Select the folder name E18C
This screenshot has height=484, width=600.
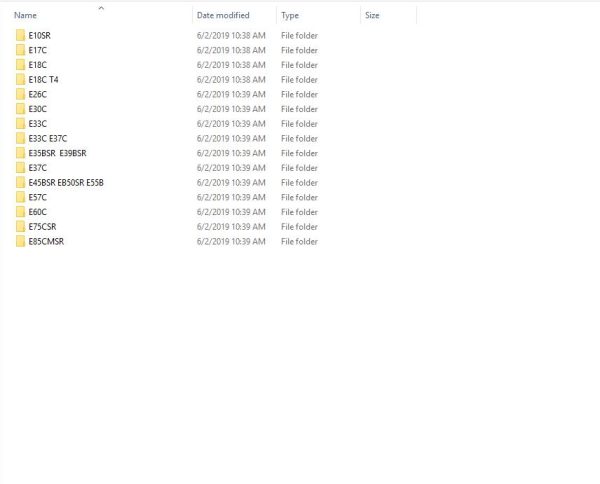pyautogui.click(x=38, y=65)
